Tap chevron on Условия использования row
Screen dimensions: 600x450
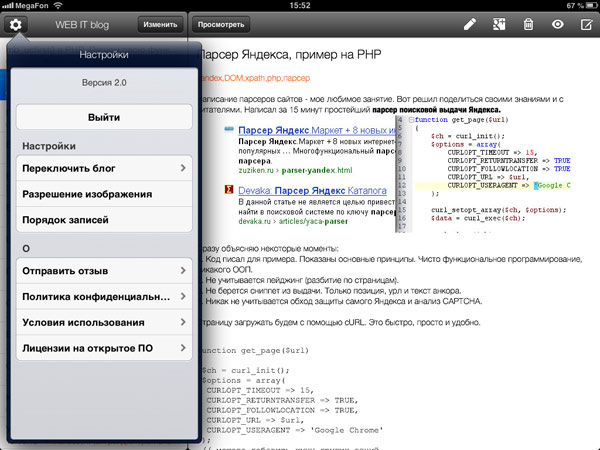point(183,322)
